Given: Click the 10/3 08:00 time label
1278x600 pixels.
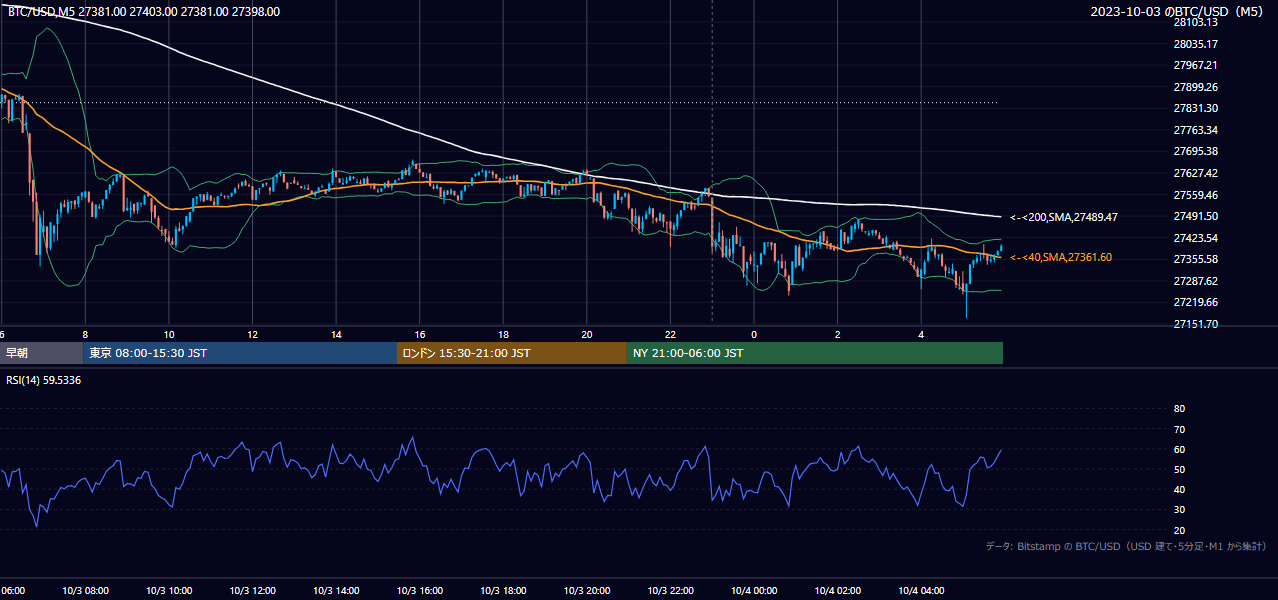Looking at the screenshot, I should pos(85,591).
